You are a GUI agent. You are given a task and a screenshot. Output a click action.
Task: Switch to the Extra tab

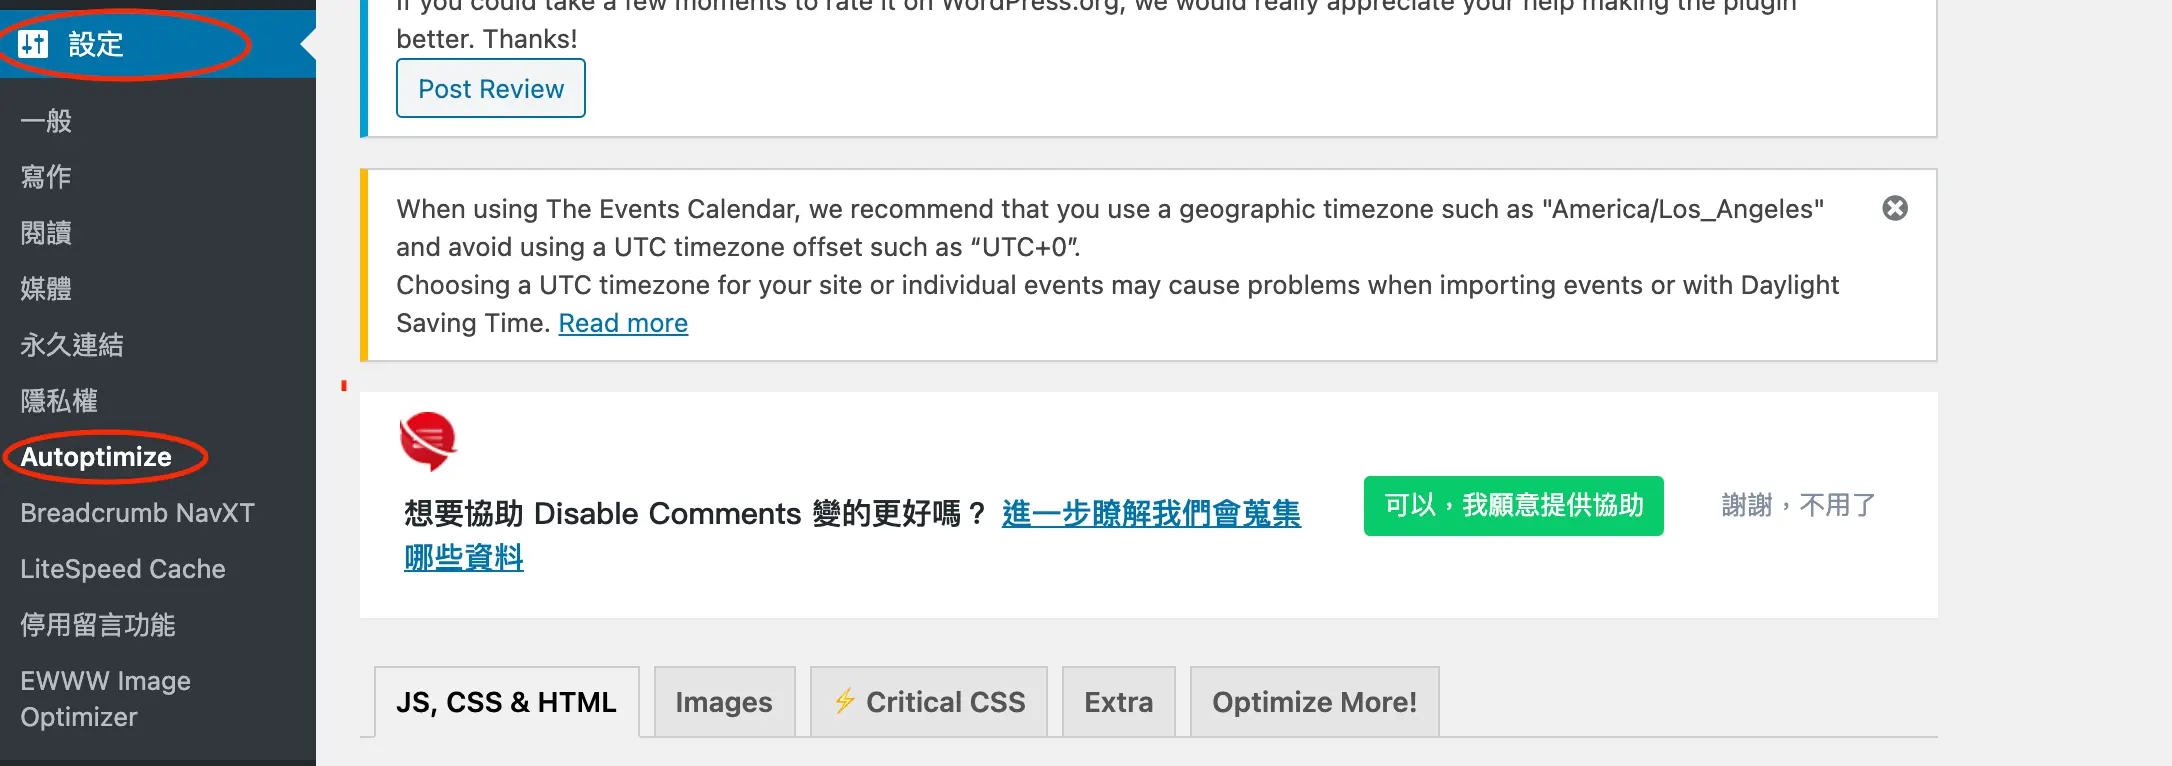pos(1118,702)
